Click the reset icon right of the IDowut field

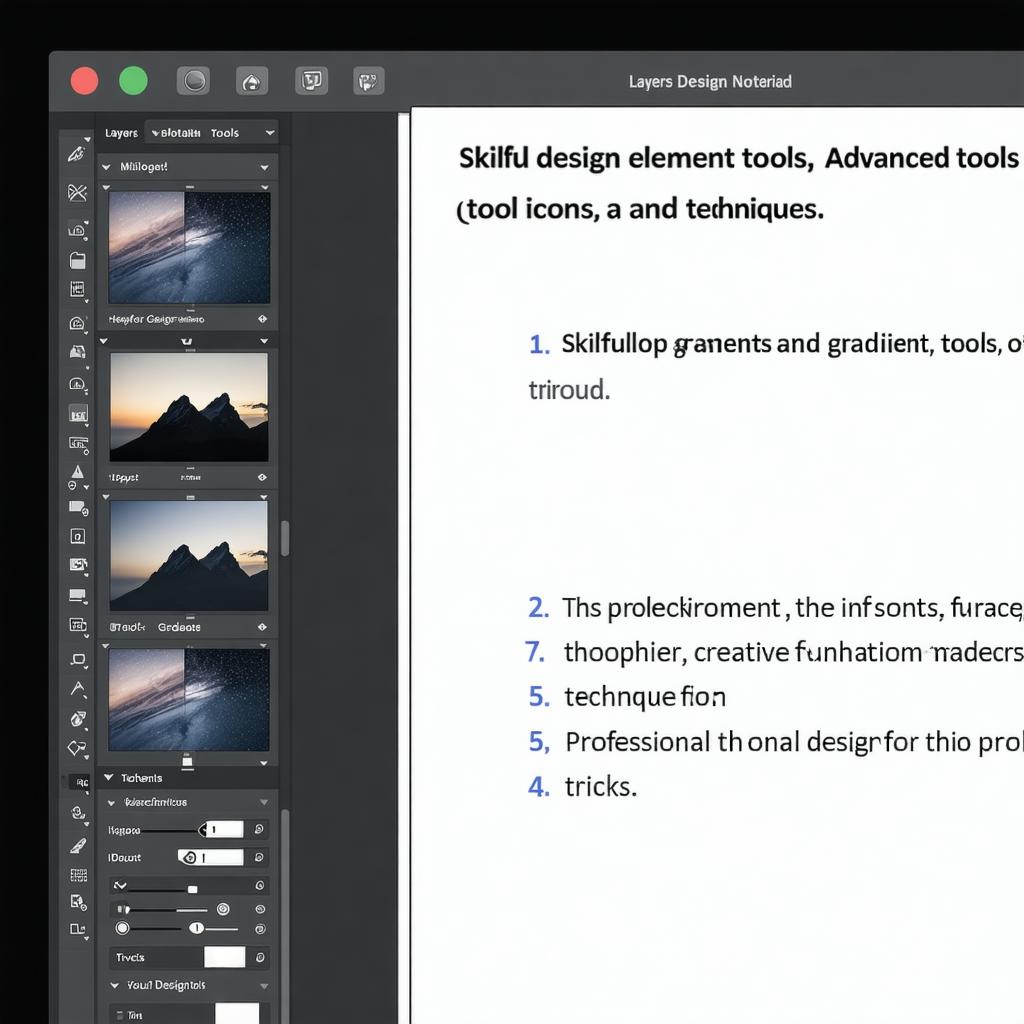coord(259,857)
